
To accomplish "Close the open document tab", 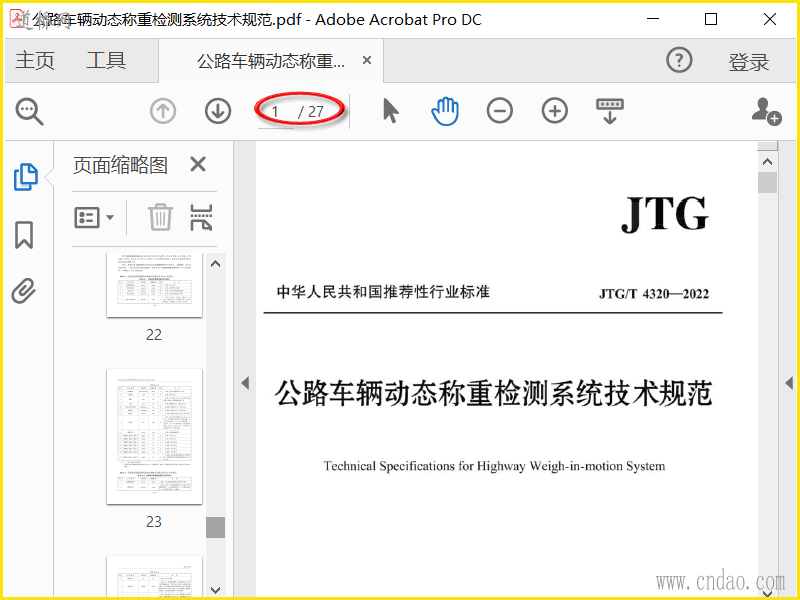I will click(x=366, y=60).
